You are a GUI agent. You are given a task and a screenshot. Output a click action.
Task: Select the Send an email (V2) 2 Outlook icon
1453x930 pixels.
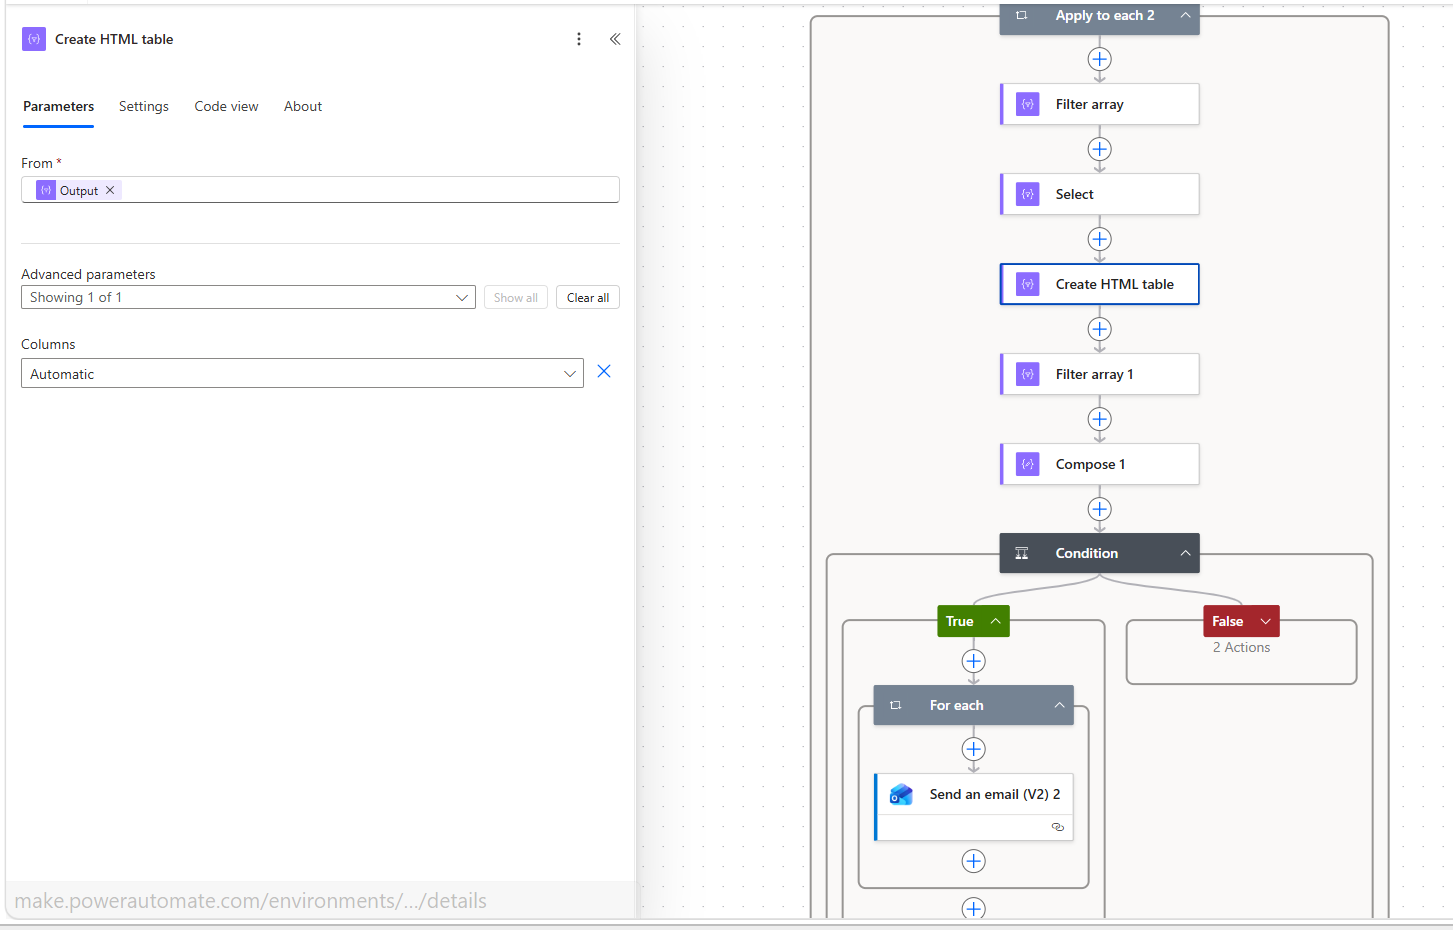[x=901, y=794]
